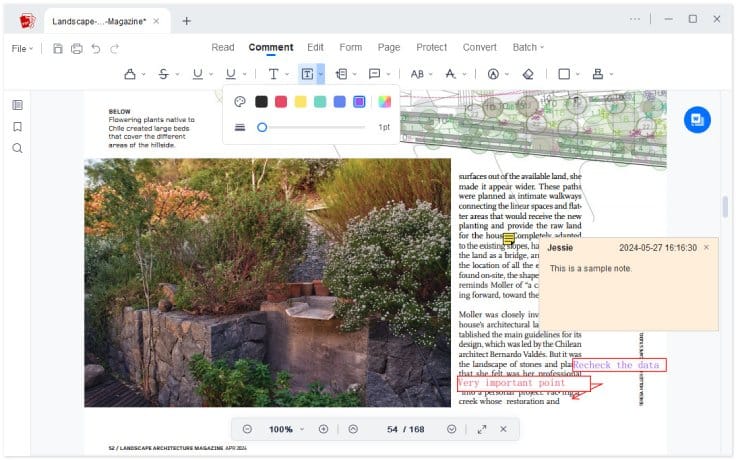Image resolution: width=736 pixels, height=460 pixels.
Task: Open the three-dots more options menu
Action: (635, 19)
